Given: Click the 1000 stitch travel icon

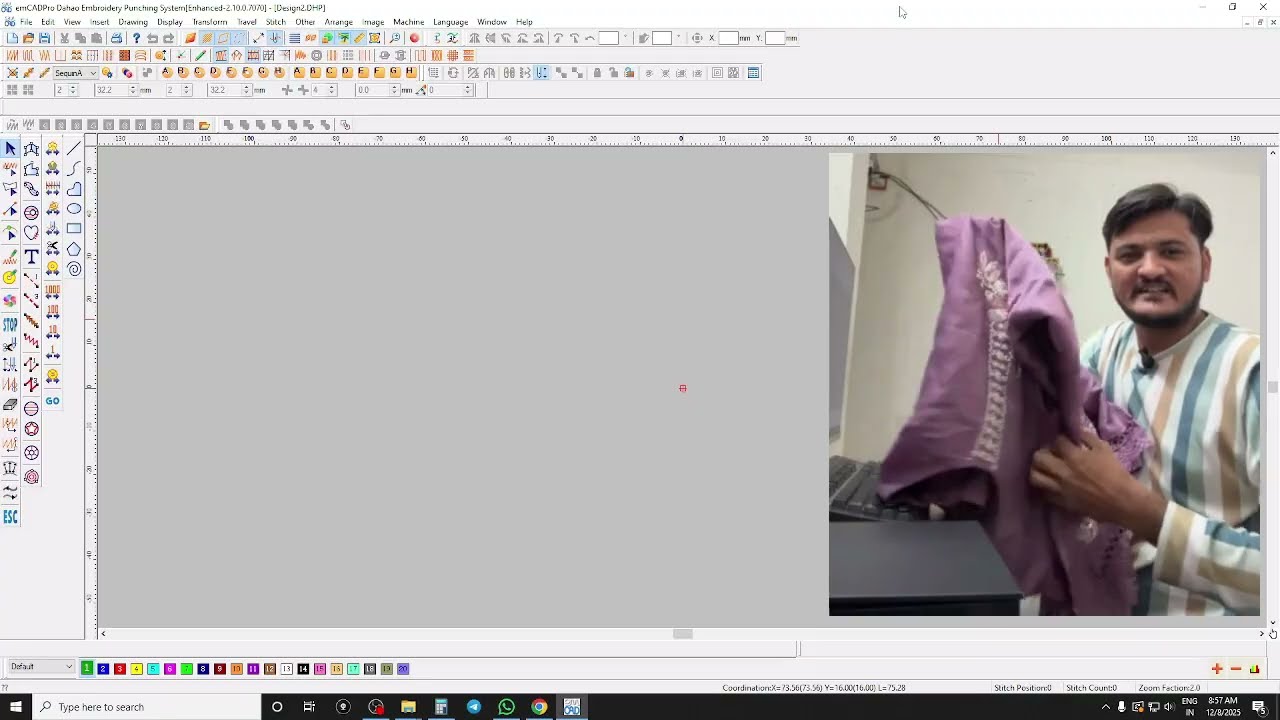Looking at the screenshot, I should tap(52, 292).
